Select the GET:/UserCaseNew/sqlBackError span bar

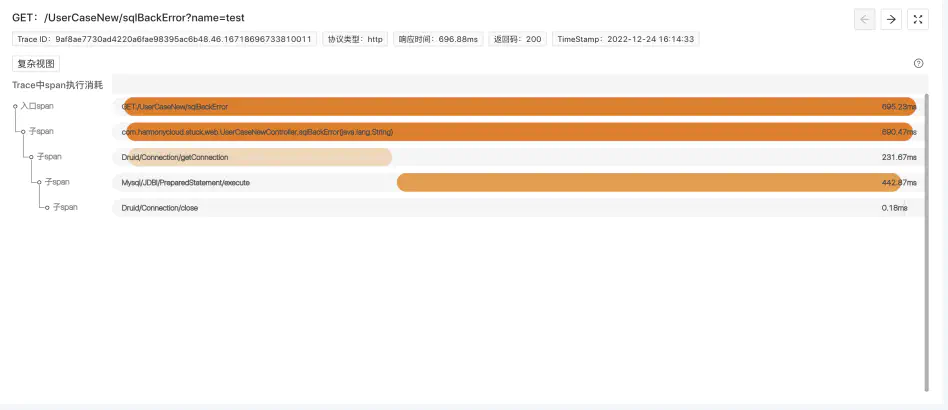519,106
